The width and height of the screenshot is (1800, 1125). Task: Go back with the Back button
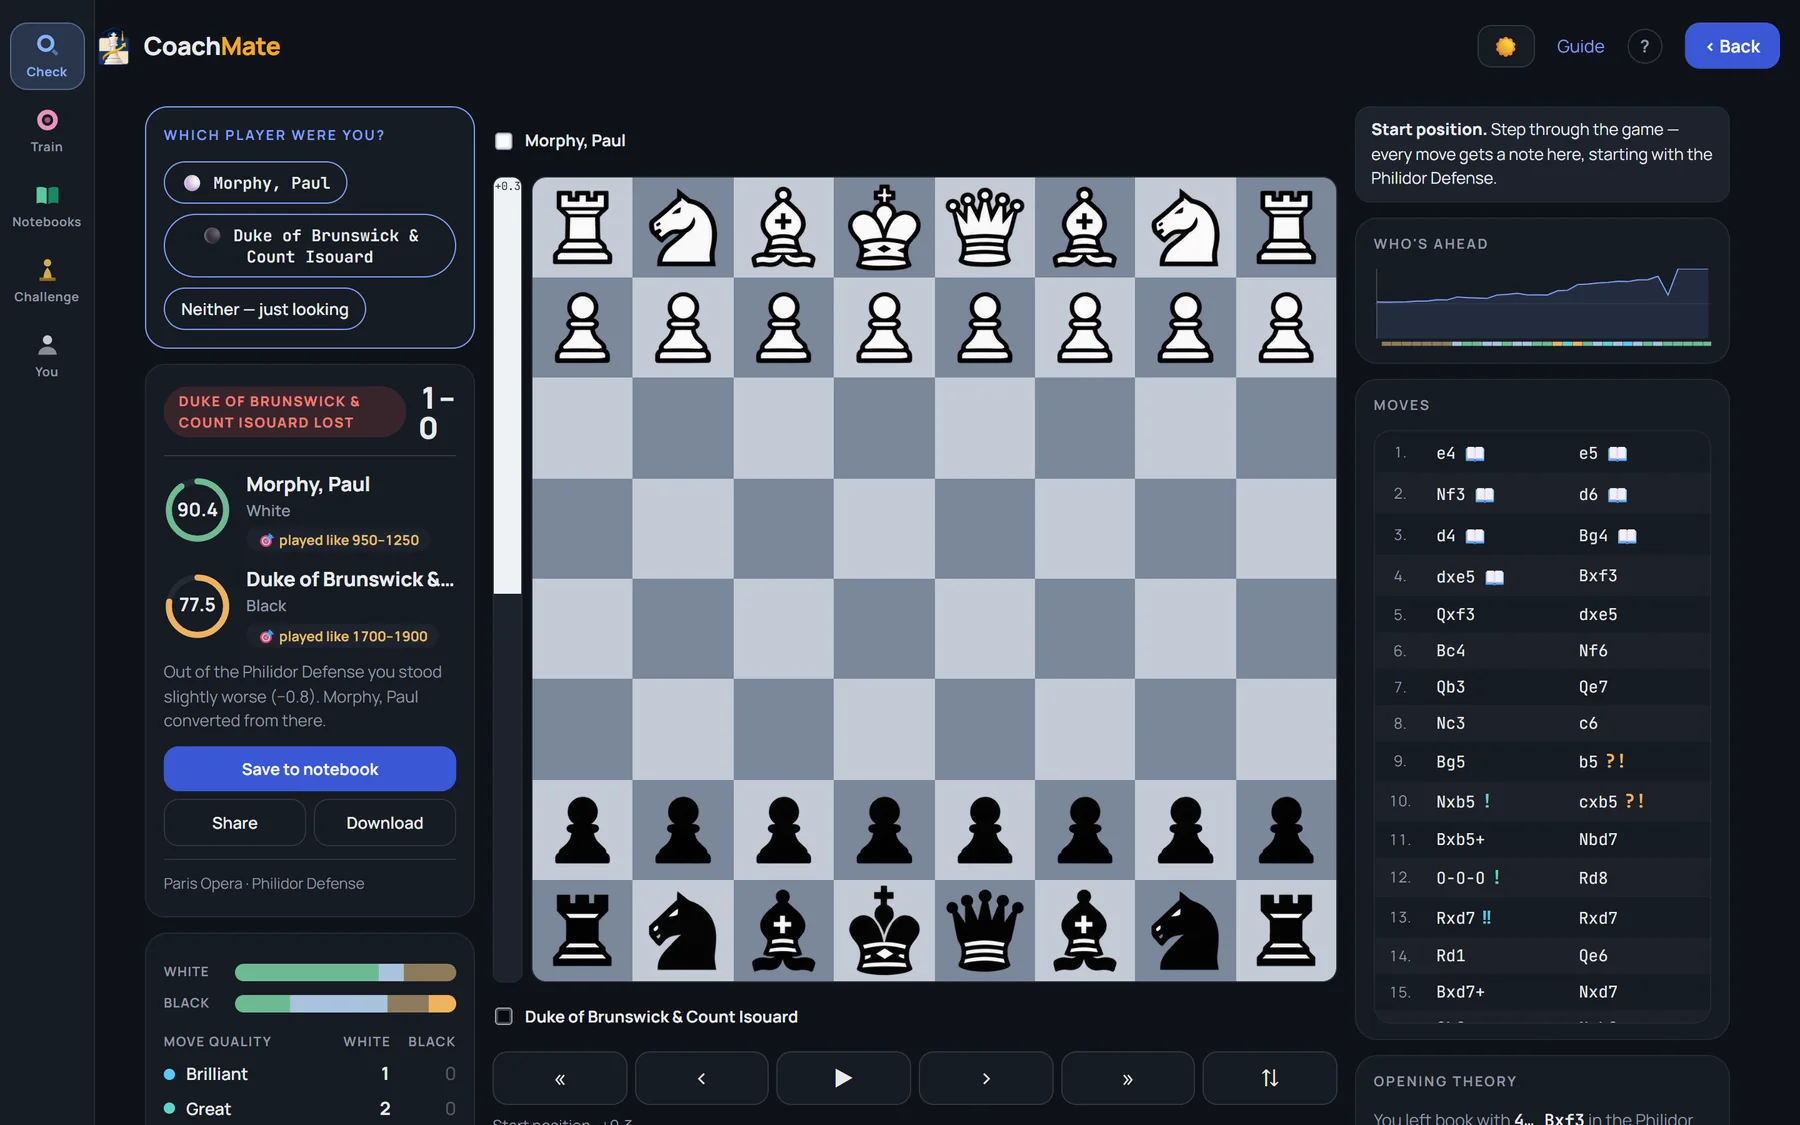1732,46
